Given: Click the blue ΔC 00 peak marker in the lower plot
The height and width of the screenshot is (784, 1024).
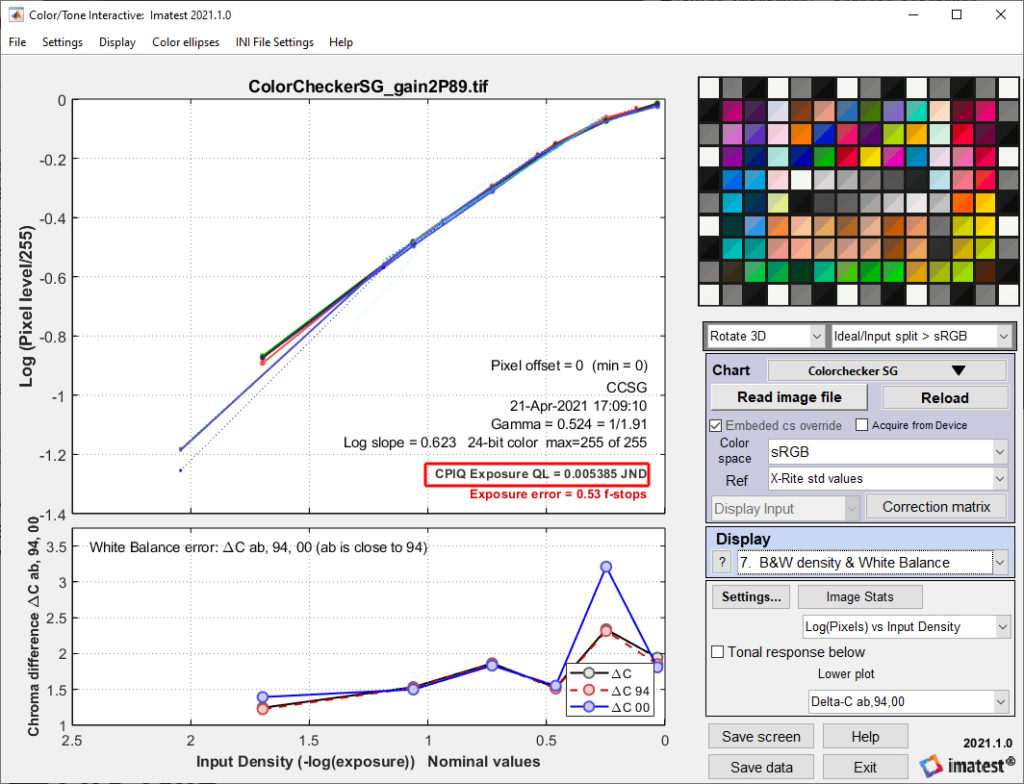Looking at the screenshot, I should [606, 566].
